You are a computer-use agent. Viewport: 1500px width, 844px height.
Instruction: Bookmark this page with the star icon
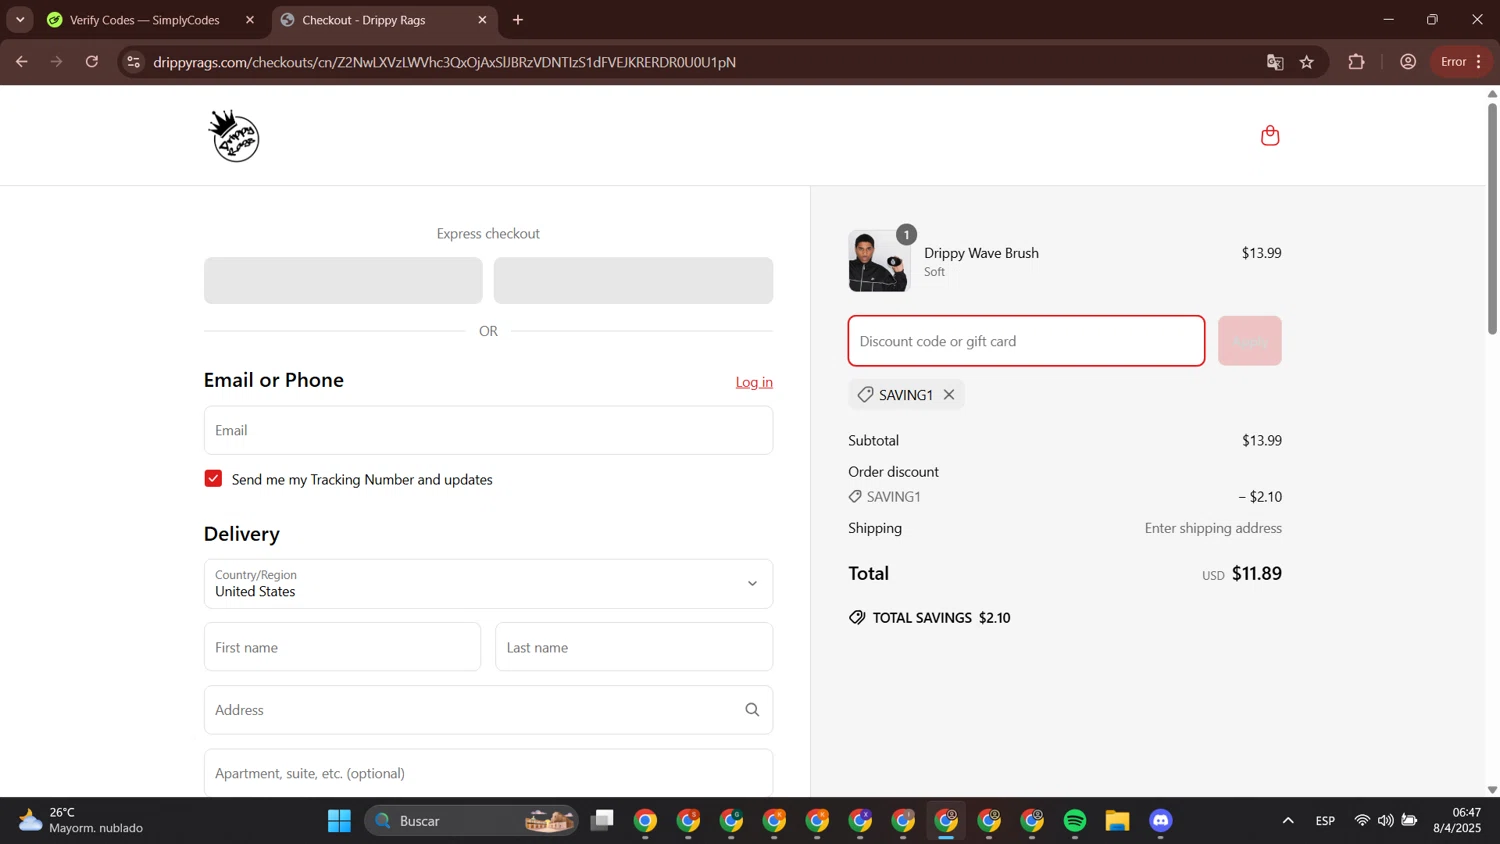tap(1307, 62)
